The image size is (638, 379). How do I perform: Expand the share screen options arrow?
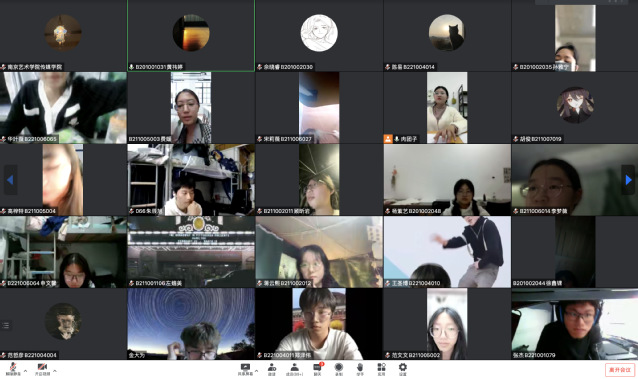click(257, 371)
